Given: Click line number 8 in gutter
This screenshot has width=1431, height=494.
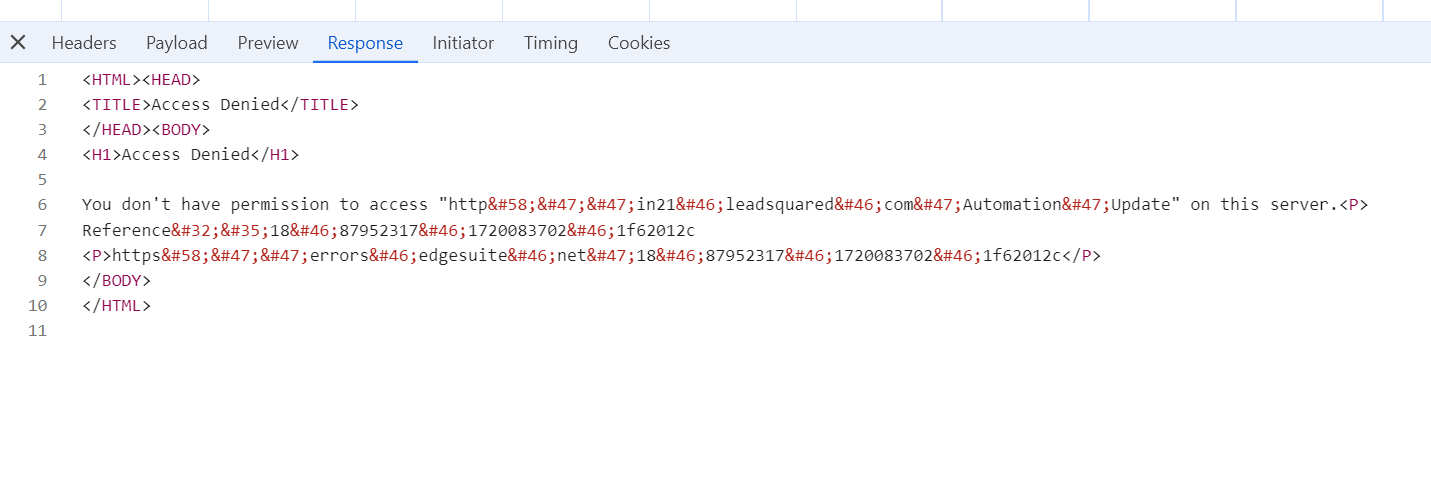Looking at the screenshot, I should (42, 255).
